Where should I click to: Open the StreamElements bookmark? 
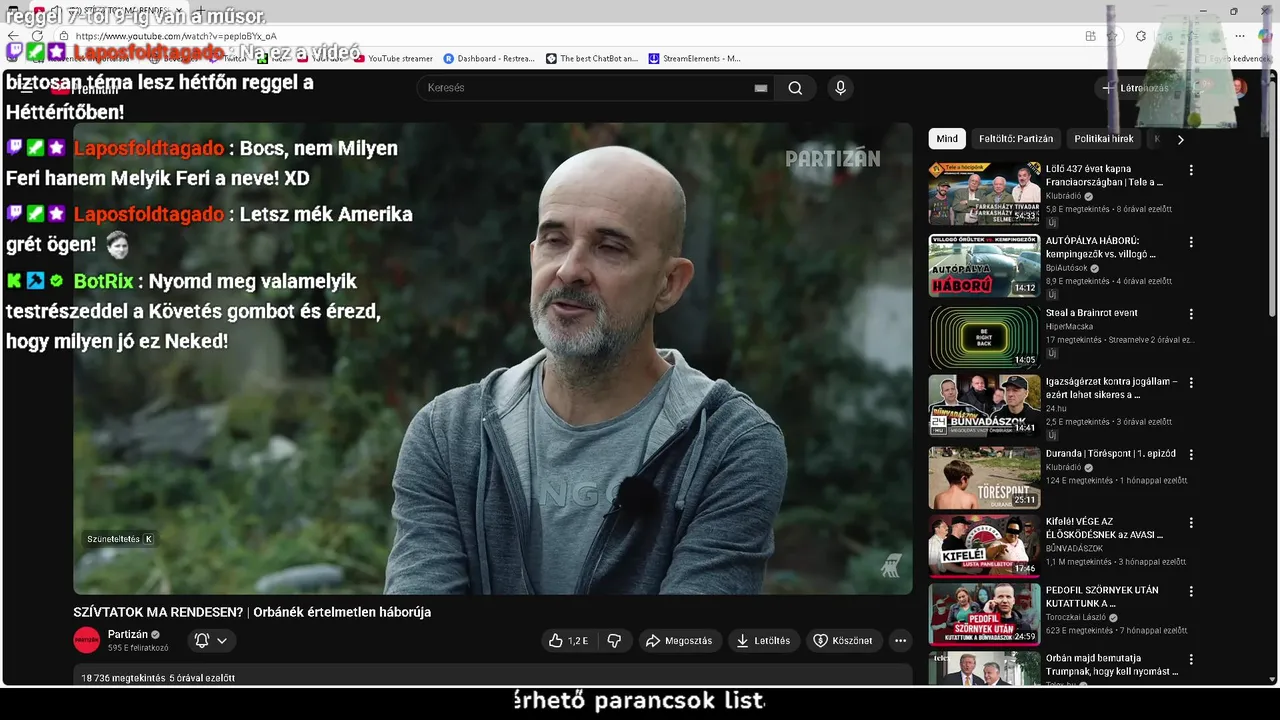(x=695, y=58)
